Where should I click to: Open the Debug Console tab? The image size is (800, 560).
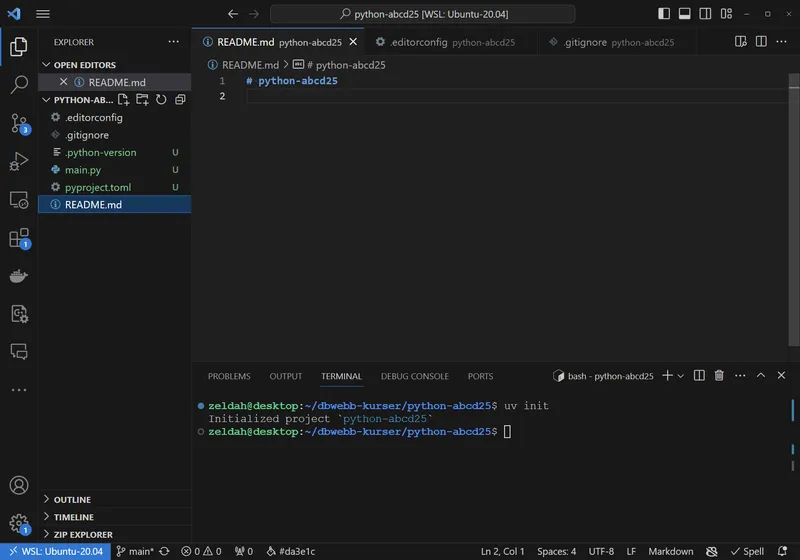[415, 376]
